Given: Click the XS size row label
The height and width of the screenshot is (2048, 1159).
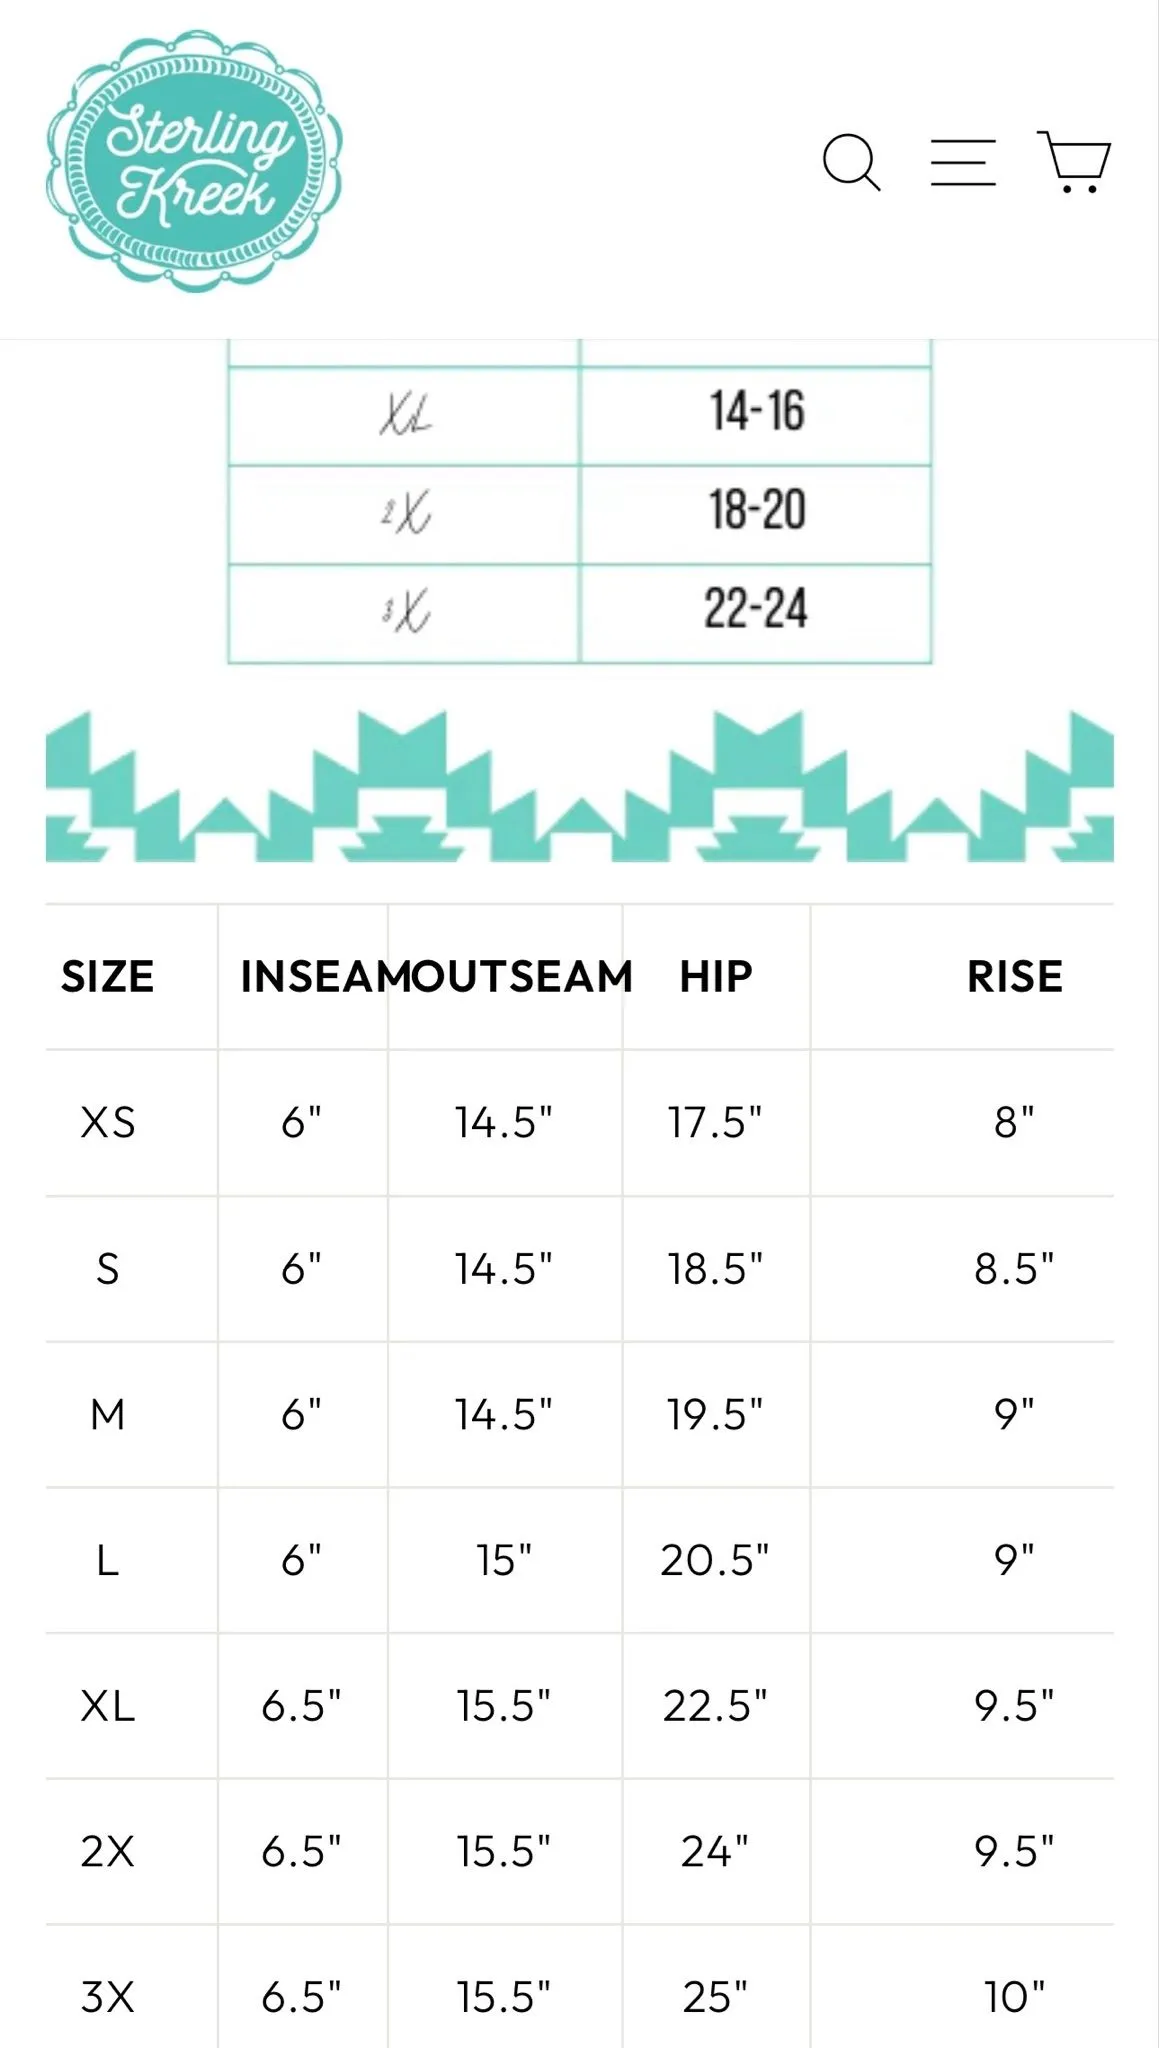Looking at the screenshot, I should coord(108,1123).
